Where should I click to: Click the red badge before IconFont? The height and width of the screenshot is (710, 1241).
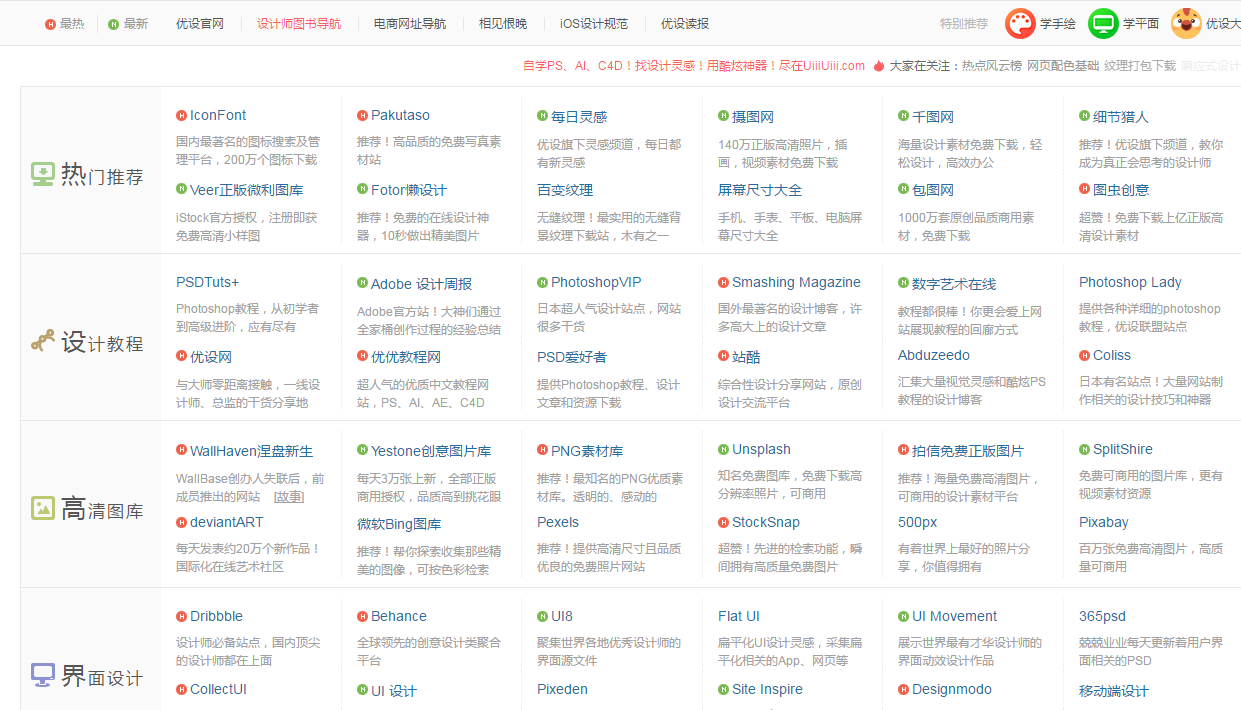pyautogui.click(x=181, y=115)
